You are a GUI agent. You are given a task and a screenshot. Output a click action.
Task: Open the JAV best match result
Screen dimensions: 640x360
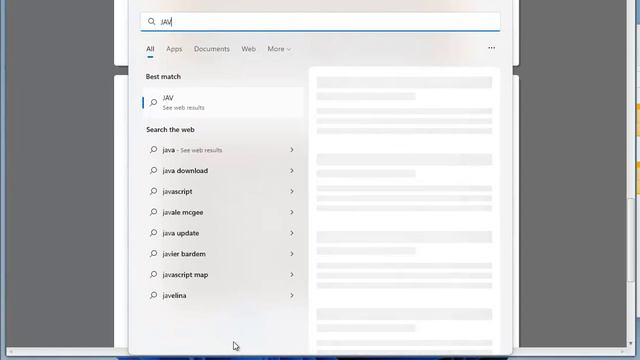point(223,102)
